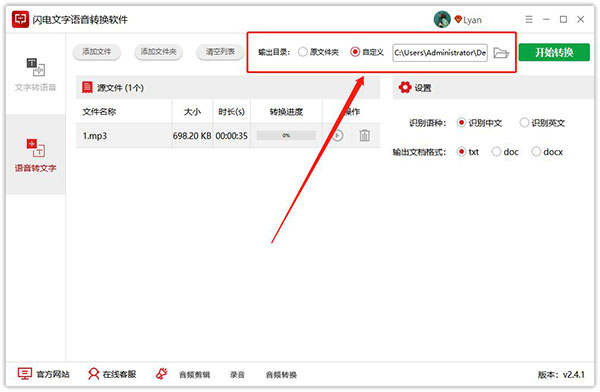Screen dimensions: 600x392
Task: Choose 识别英文 language option
Action: coord(524,122)
